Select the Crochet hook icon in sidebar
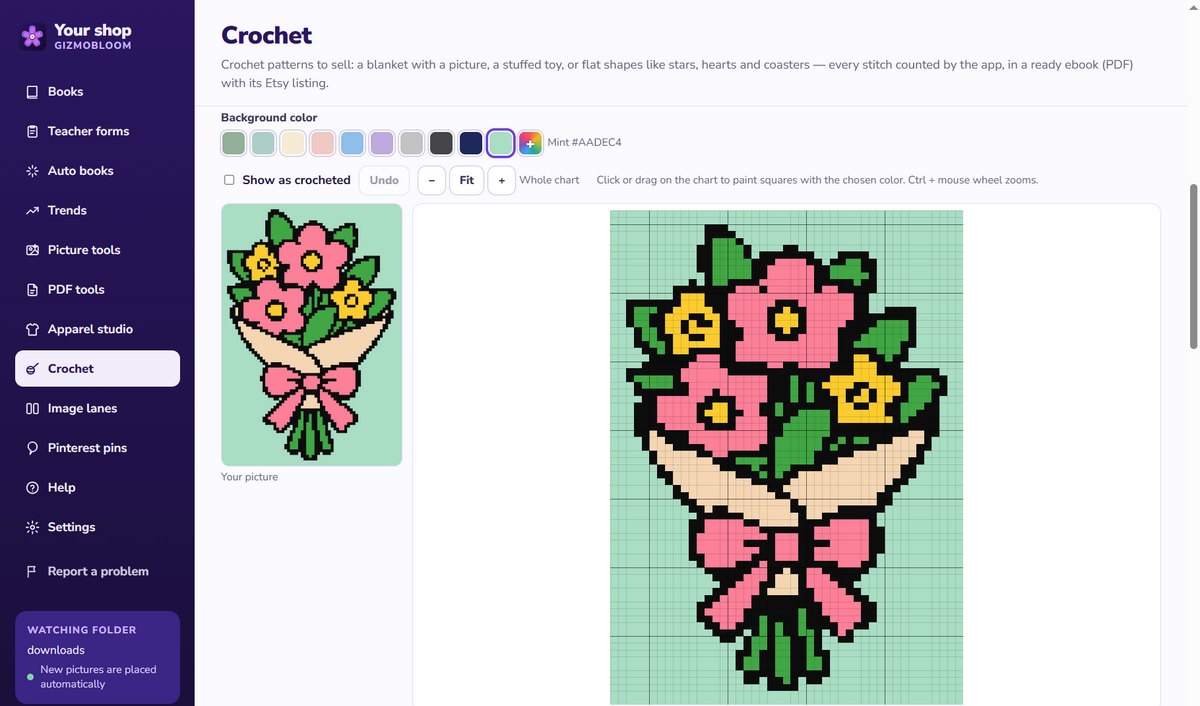The width and height of the screenshot is (1200, 706). pyautogui.click(x=32, y=369)
